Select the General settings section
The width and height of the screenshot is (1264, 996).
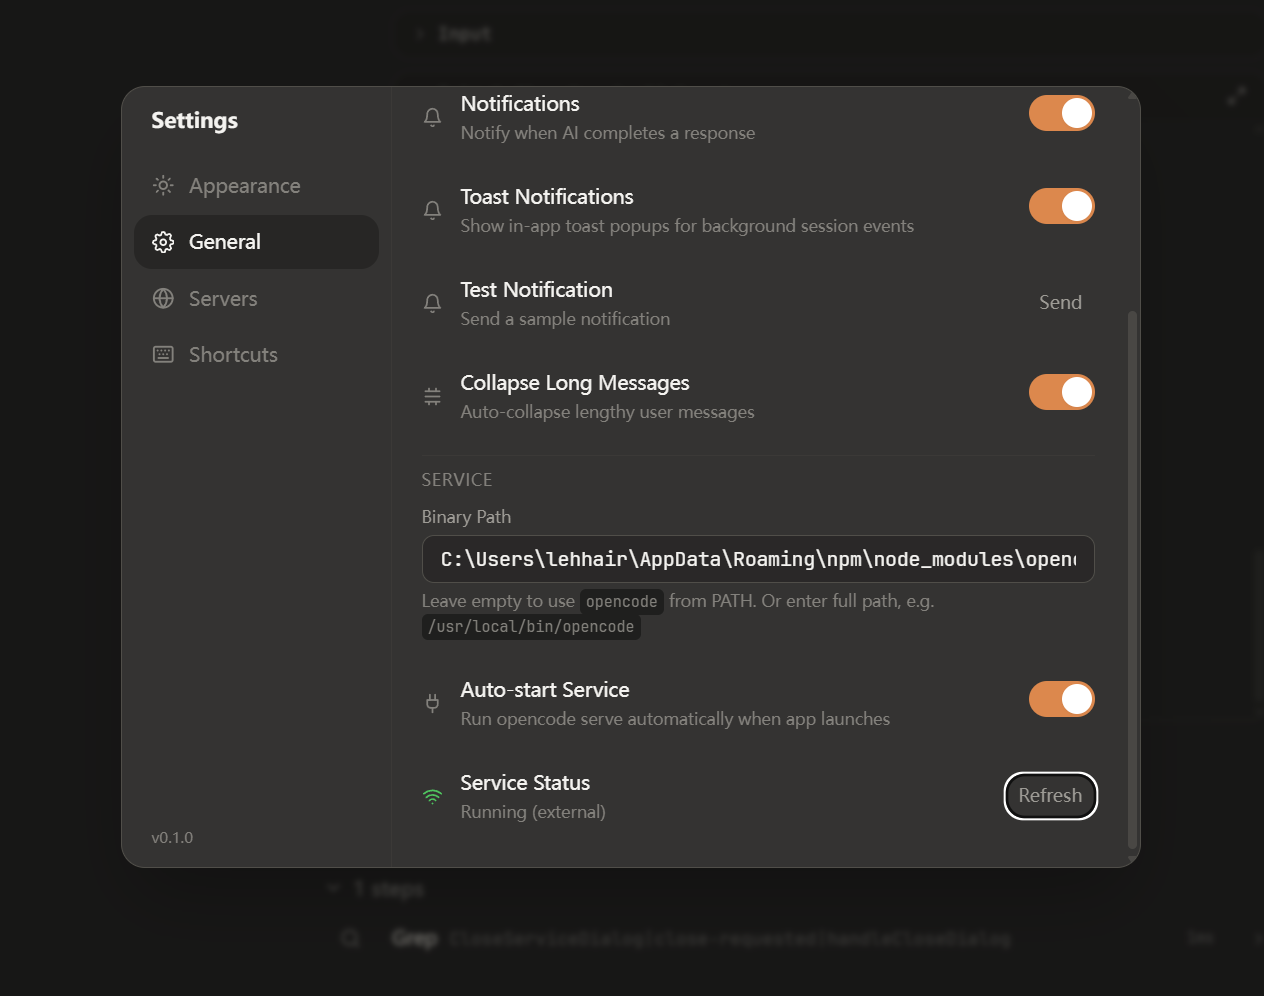coord(256,242)
